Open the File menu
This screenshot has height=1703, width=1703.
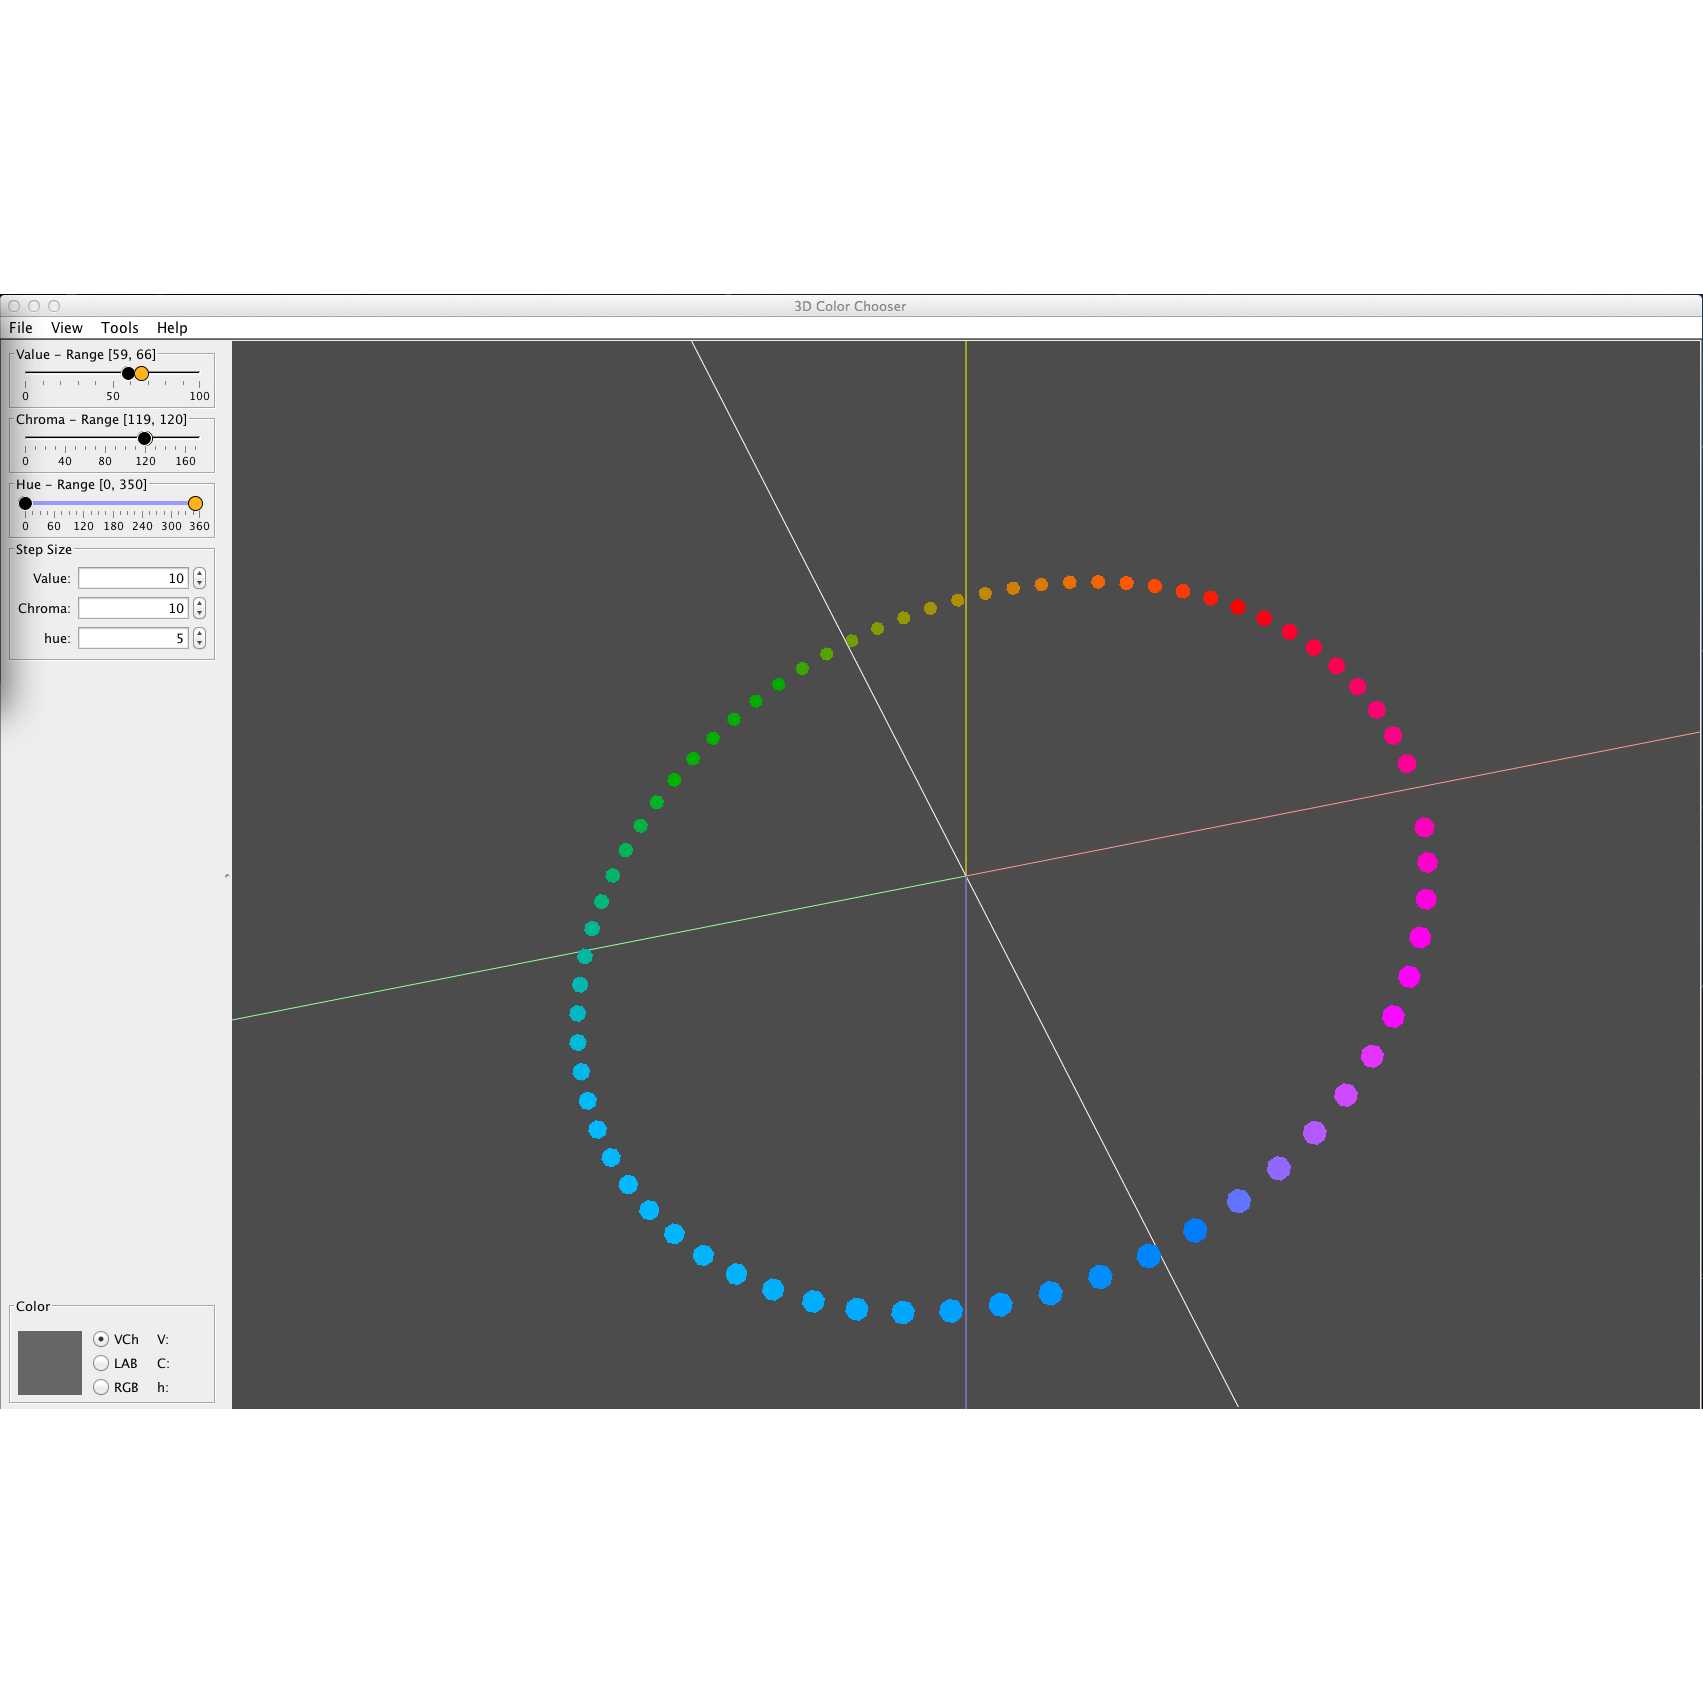[21, 328]
